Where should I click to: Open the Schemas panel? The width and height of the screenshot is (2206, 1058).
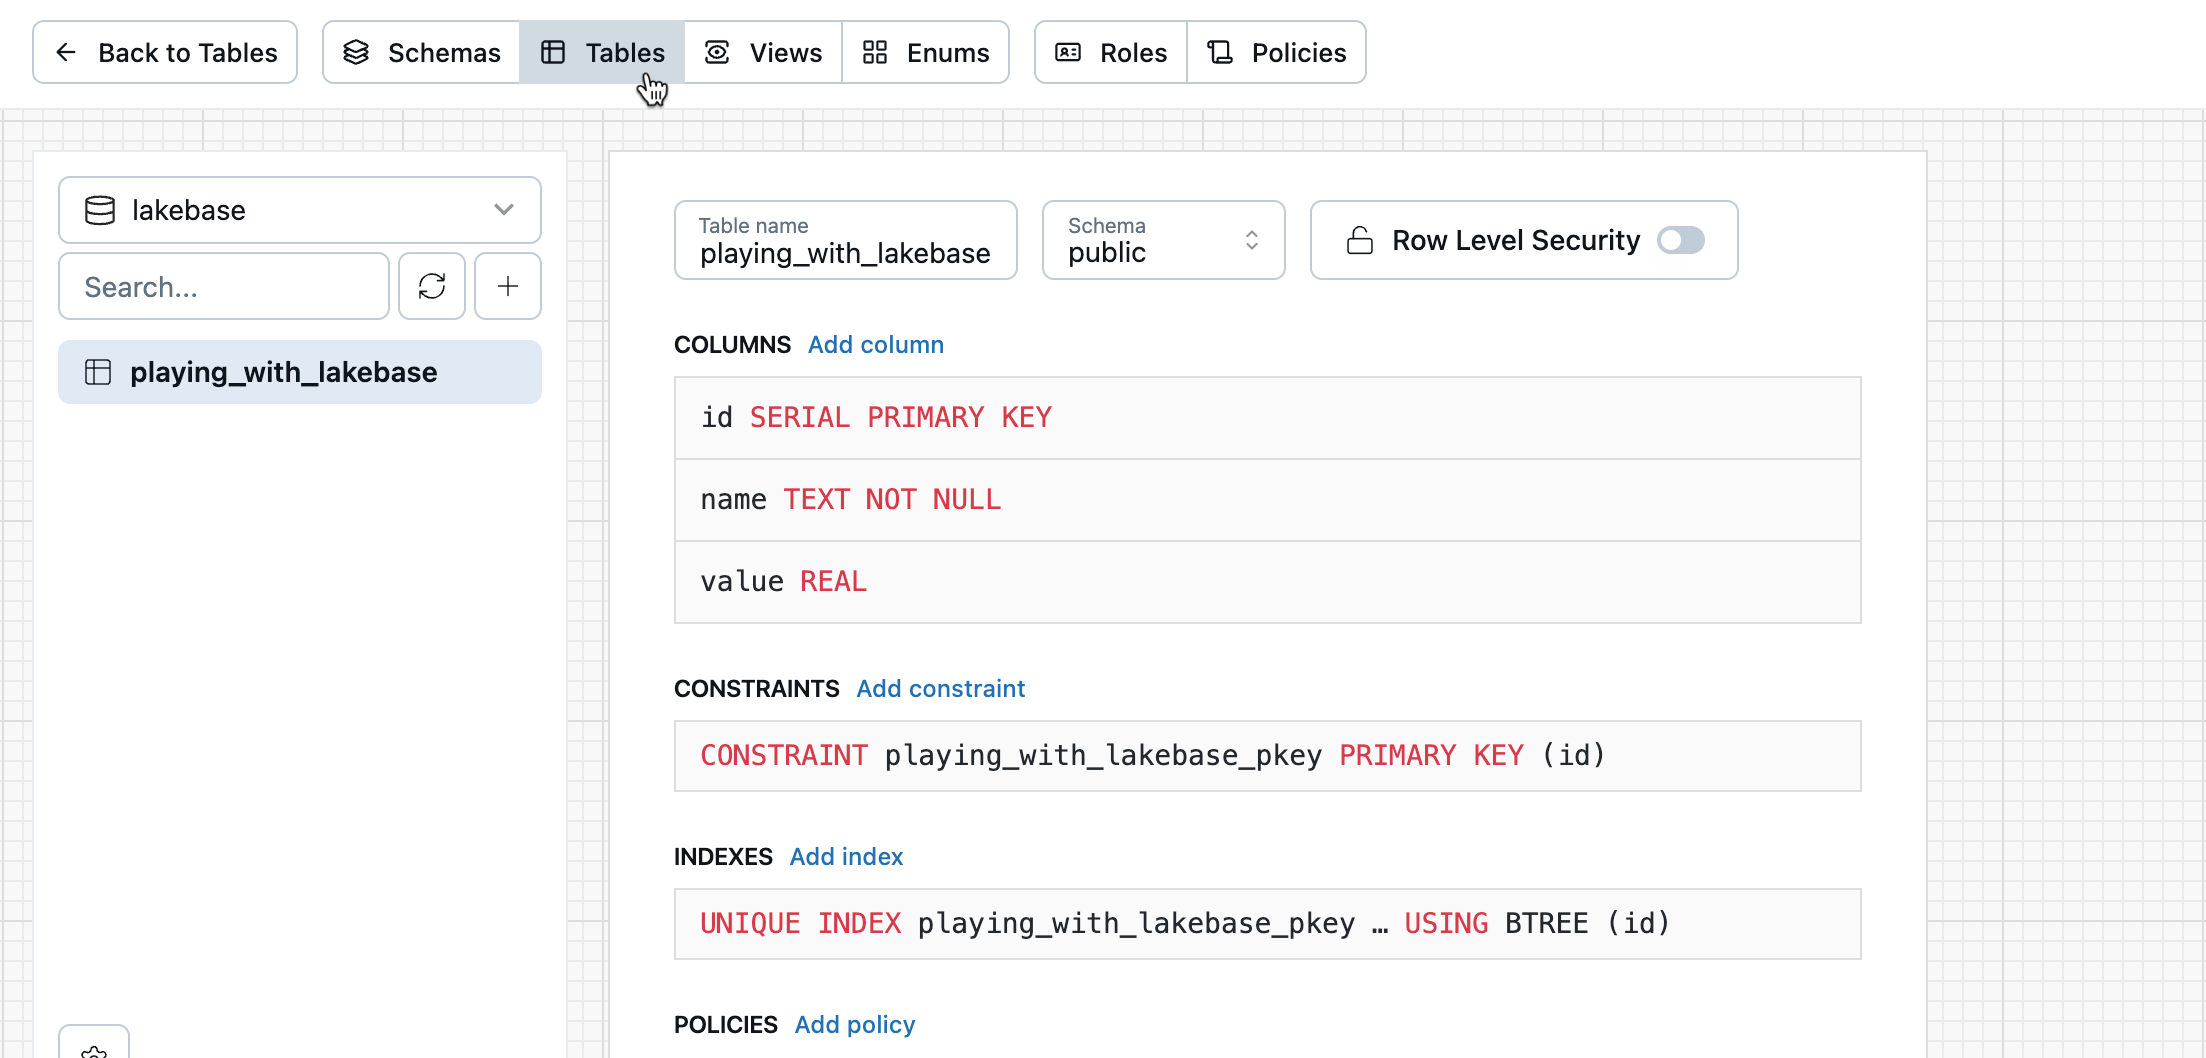[422, 52]
